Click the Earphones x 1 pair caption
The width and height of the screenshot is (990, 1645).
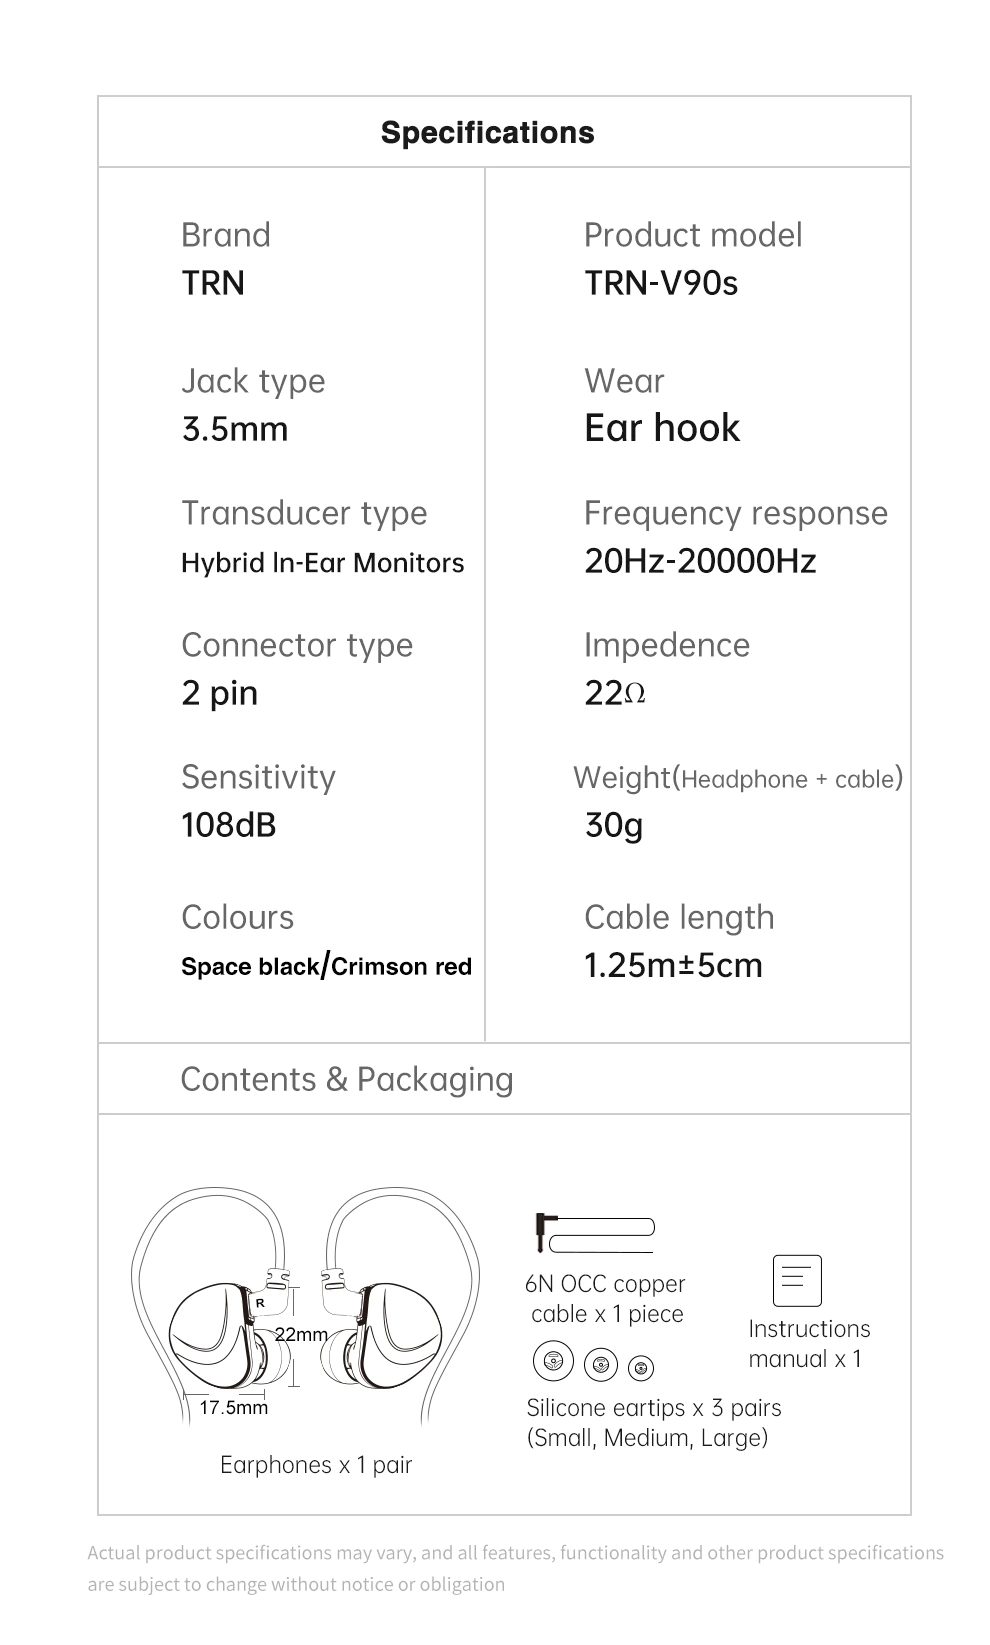click(x=316, y=1465)
